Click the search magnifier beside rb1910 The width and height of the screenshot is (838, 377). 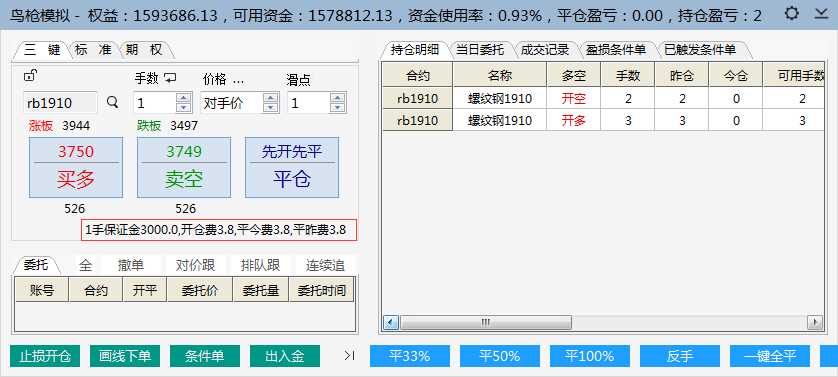(112, 102)
